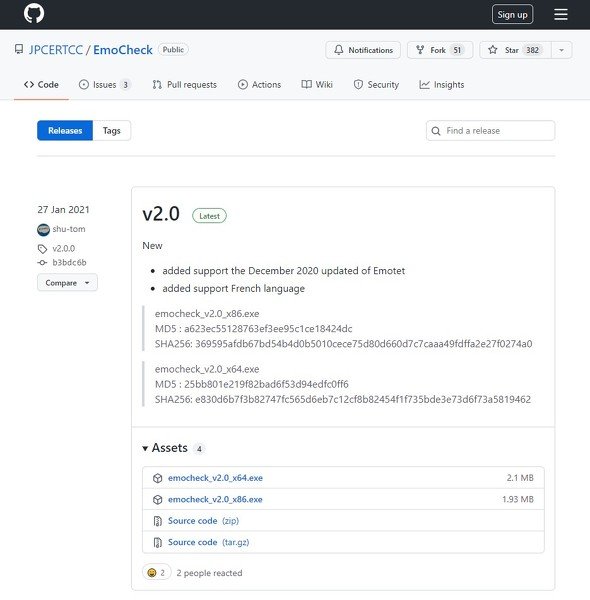Add the smiley emoji reaction
This screenshot has width=590, height=600.
(156, 573)
